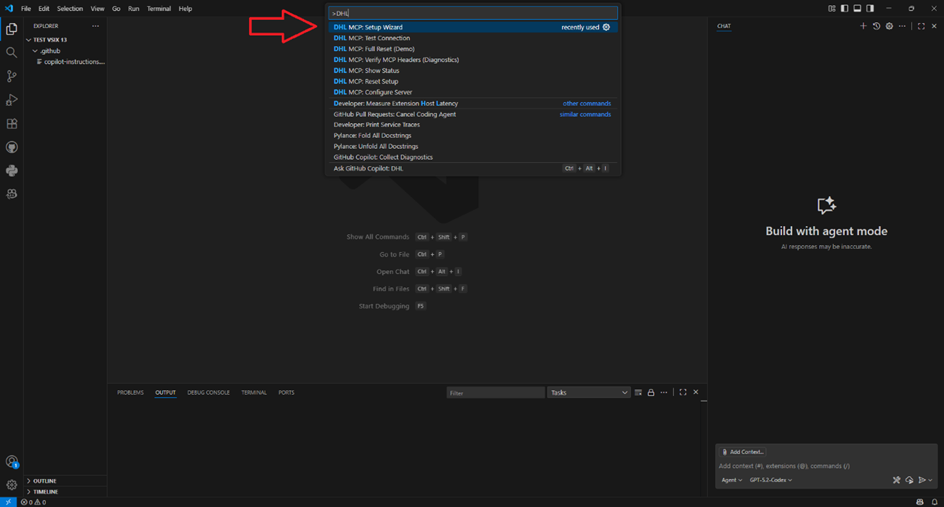The width and height of the screenshot is (944, 507).
Task: Toggle the primary side bar
Action: (845, 8)
